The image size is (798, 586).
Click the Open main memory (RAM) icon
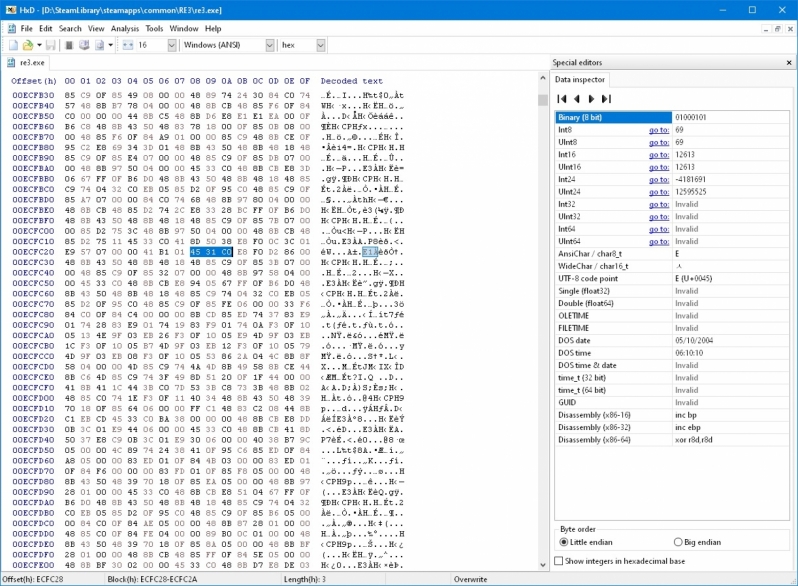click(69, 45)
